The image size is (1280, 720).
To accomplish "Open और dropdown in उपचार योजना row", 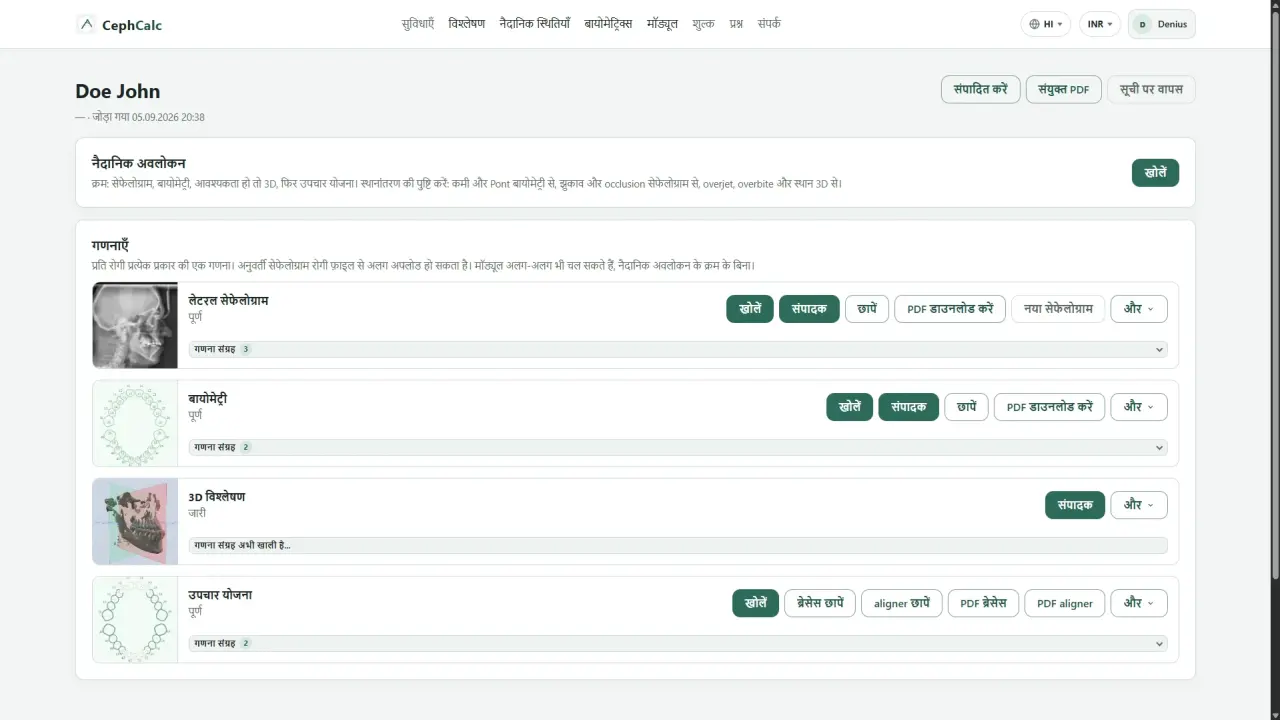I will (1139, 603).
